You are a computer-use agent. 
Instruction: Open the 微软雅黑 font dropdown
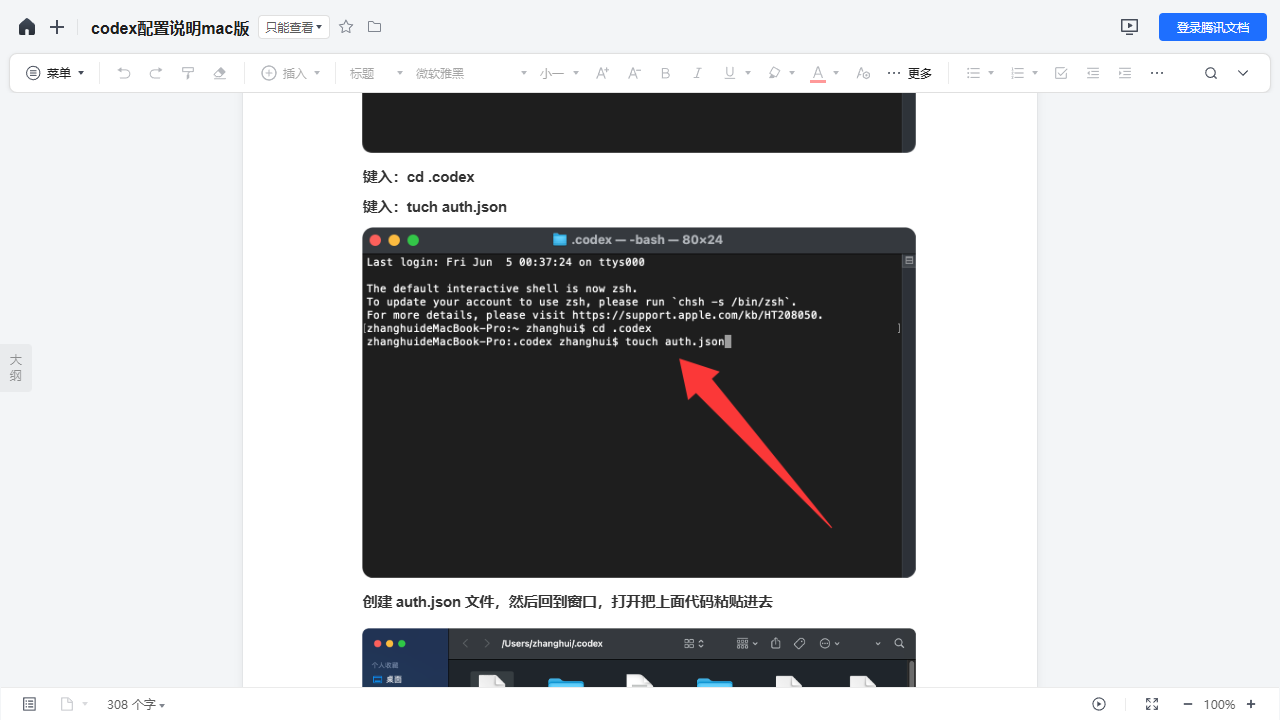click(x=471, y=73)
